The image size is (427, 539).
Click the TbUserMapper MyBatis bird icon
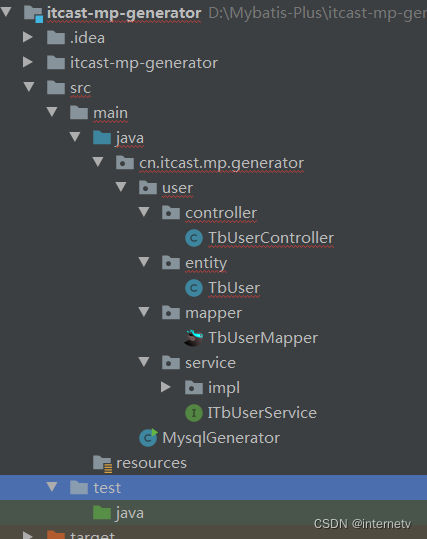(194, 338)
